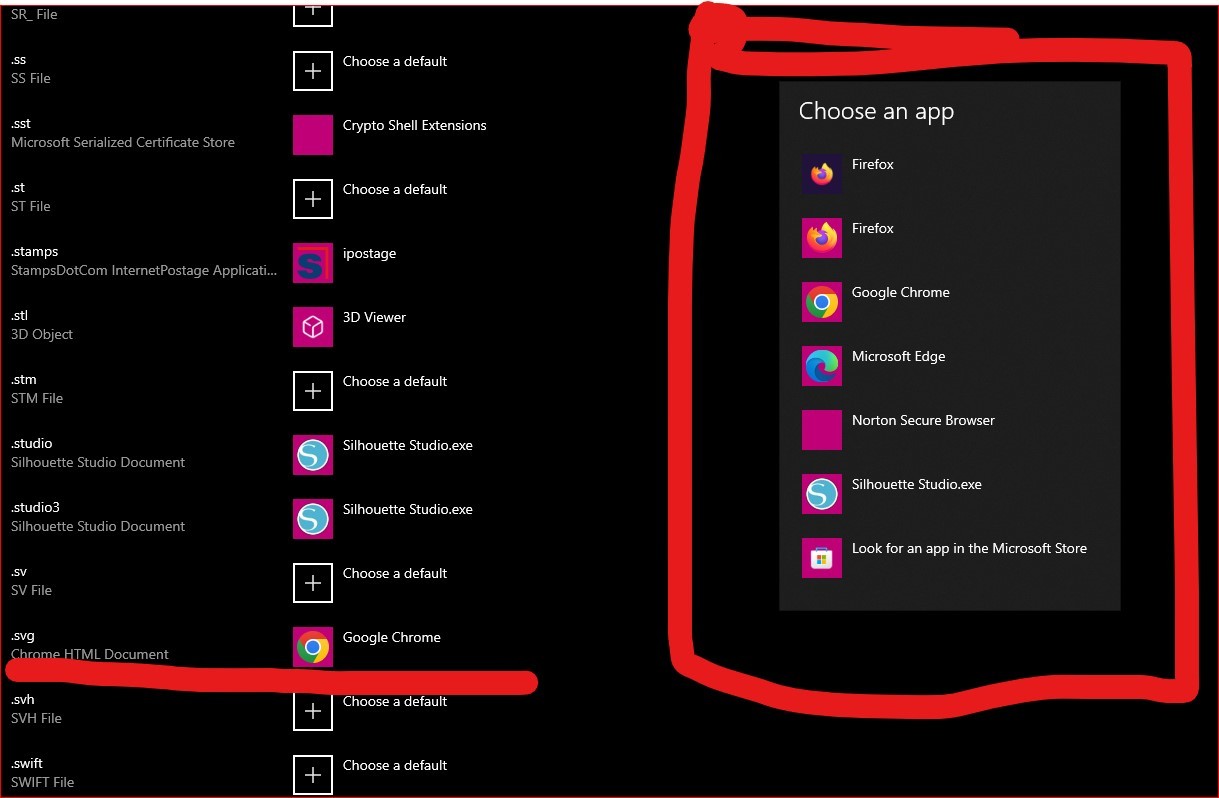
Task: Click the Google Chrome icon beside .svg
Action: pyautogui.click(x=312, y=647)
